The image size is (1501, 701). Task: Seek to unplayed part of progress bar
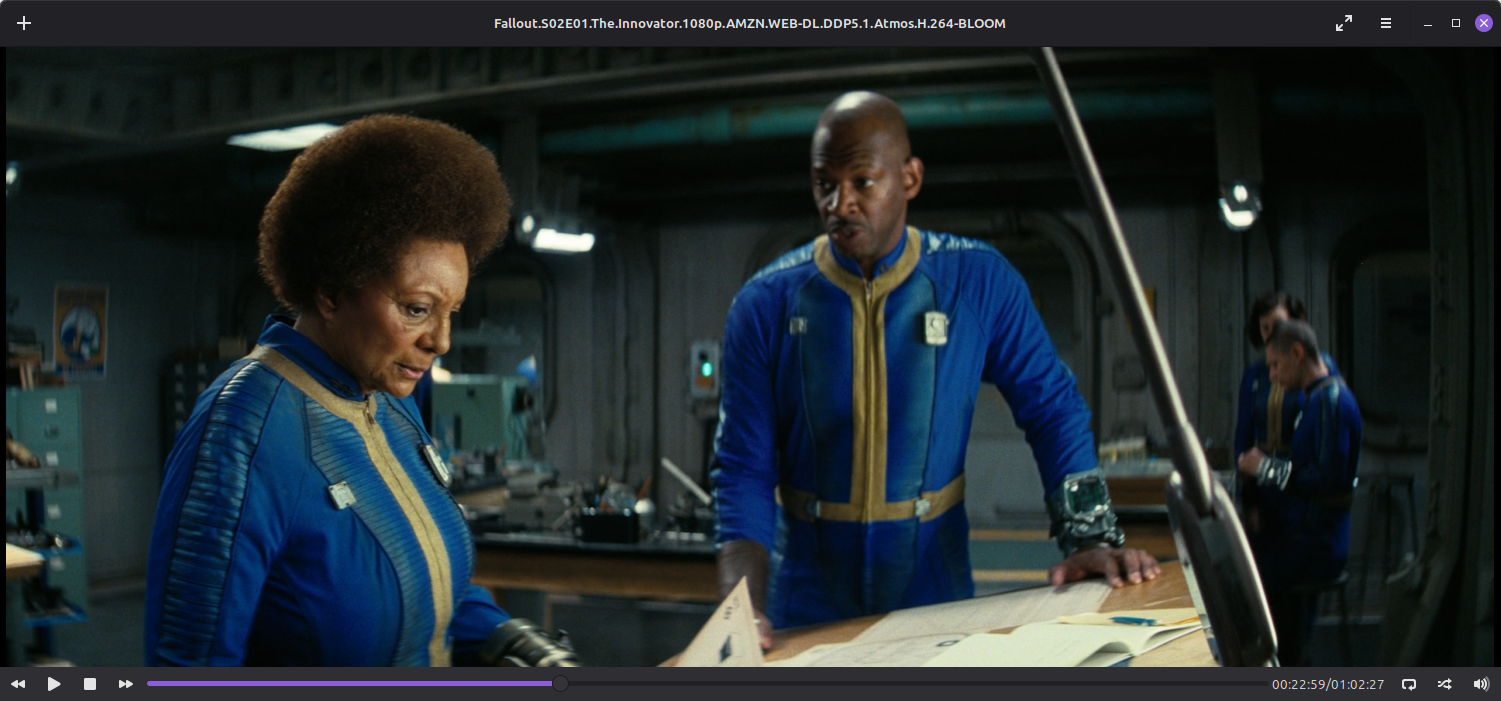pos(917,684)
